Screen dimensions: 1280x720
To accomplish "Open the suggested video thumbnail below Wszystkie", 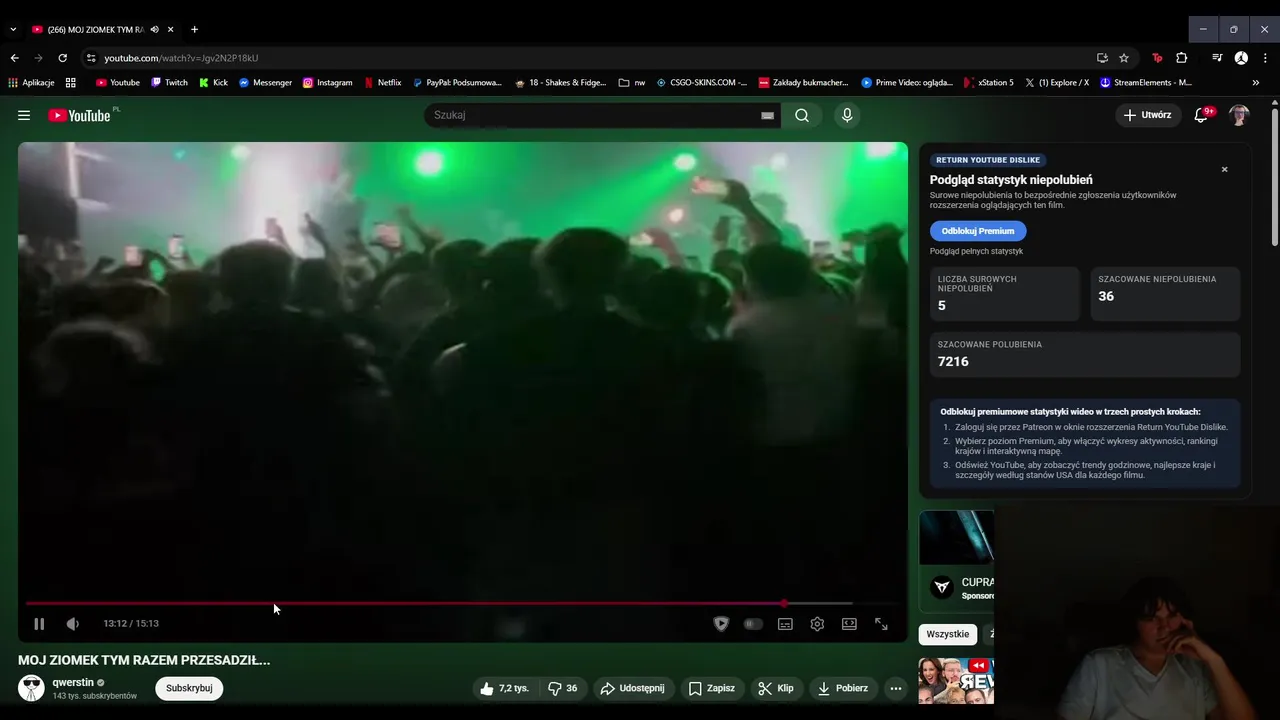I will [956, 681].
